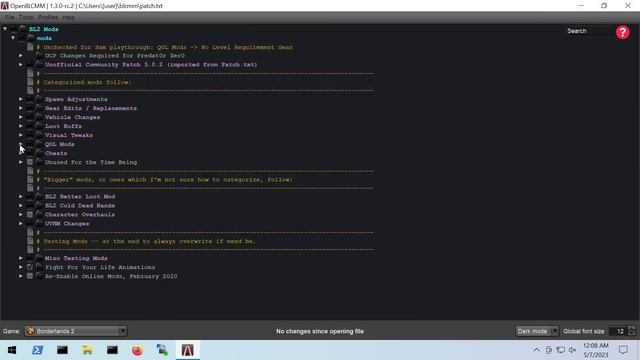The image size is (640, 360).
Task: Increase Global font size with up arrow
Action: point(632,329)
